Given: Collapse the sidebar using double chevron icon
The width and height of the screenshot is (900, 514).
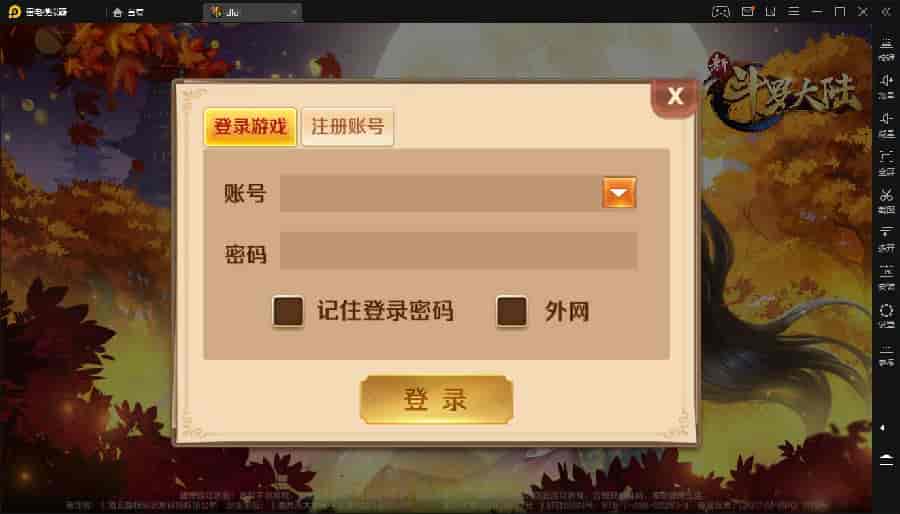Looking at the screenshot, I should [886, 11].
